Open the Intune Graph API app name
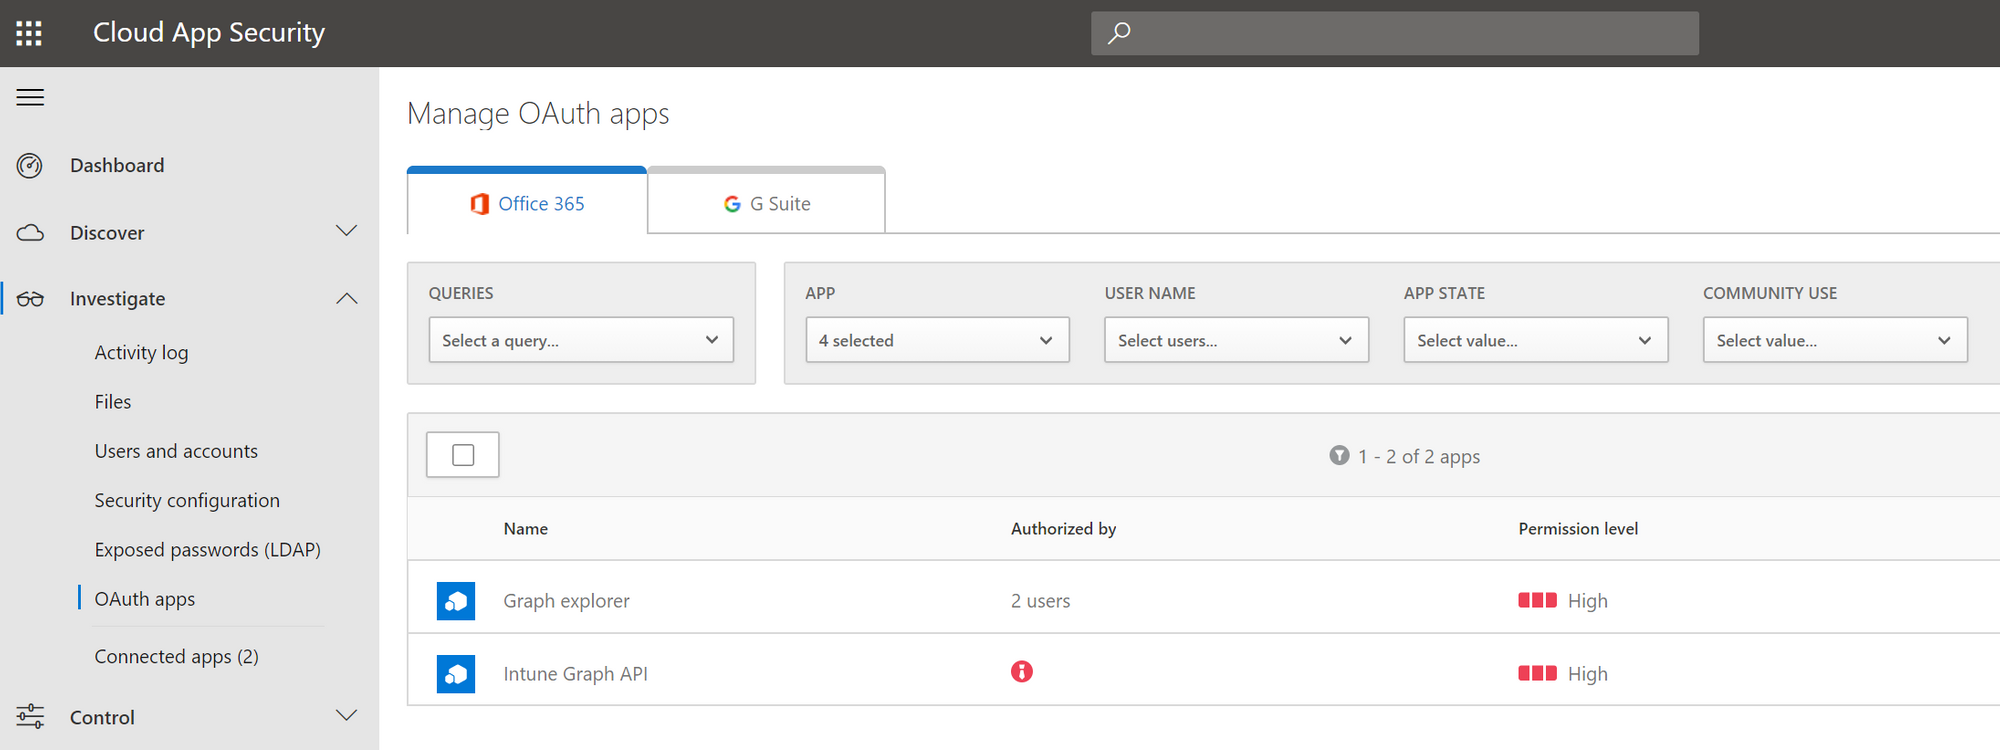The width and height of the screenshot is (2000, 750). 575,674
